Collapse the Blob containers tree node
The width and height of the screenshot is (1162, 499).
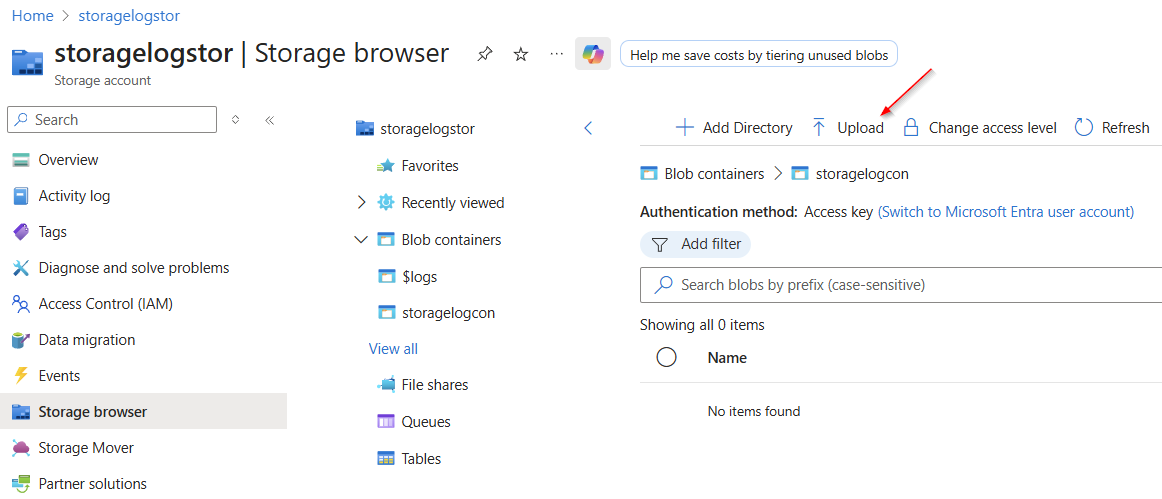point(362,240)
